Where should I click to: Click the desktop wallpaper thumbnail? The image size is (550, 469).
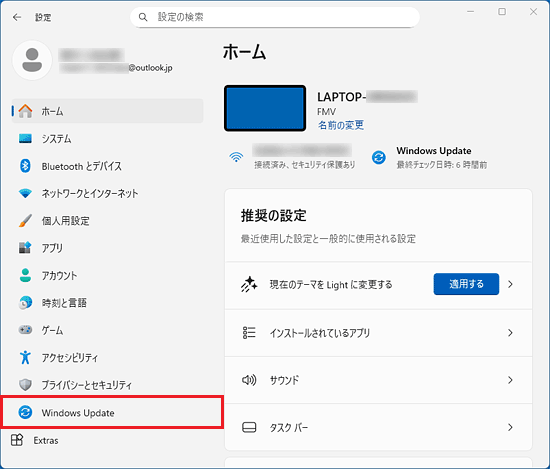point(265,108)
